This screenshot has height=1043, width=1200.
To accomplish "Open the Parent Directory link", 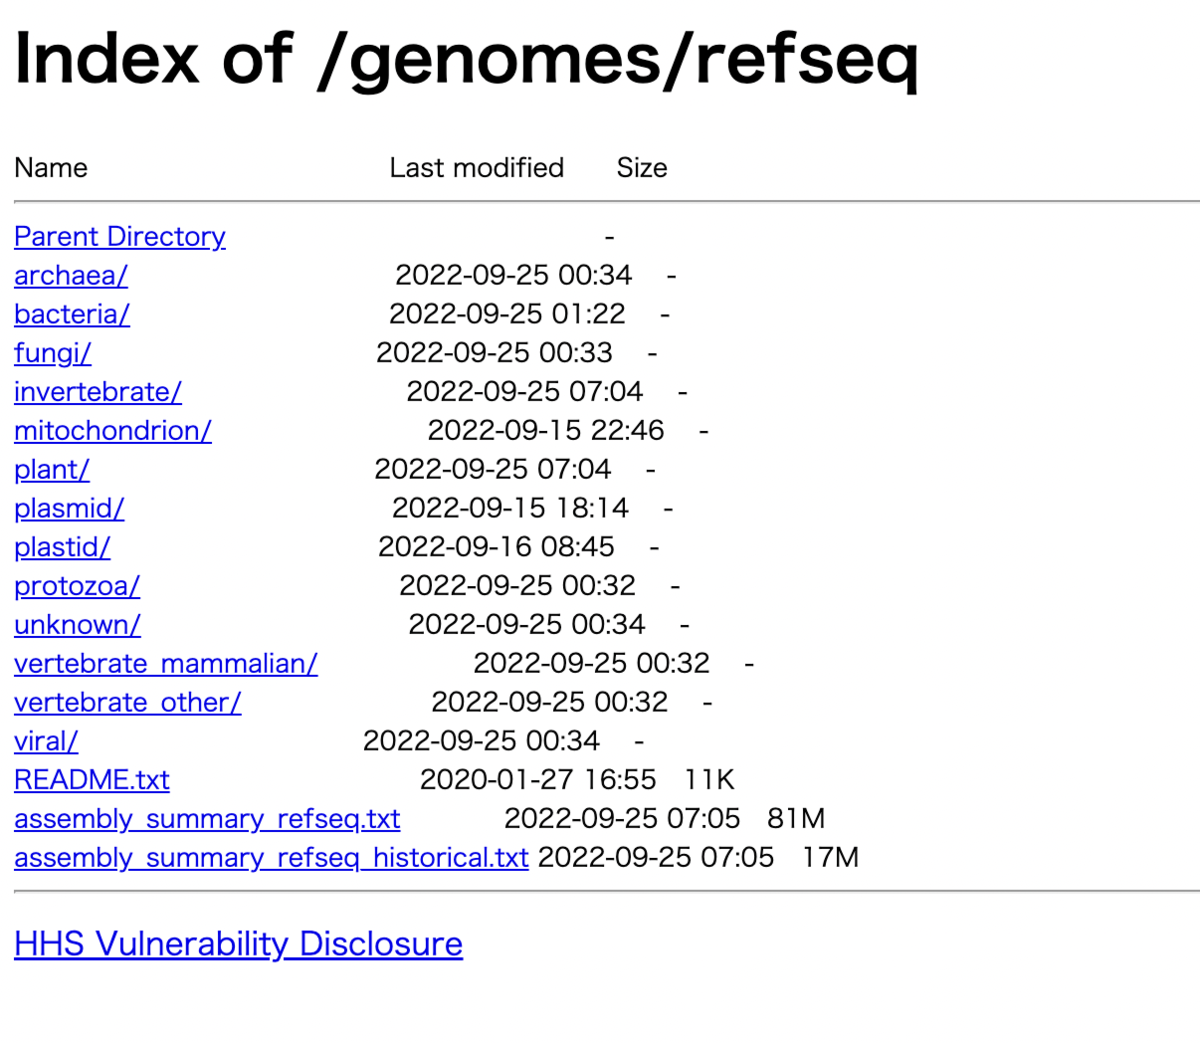I will pyautogui.click(x=120, y=237).
